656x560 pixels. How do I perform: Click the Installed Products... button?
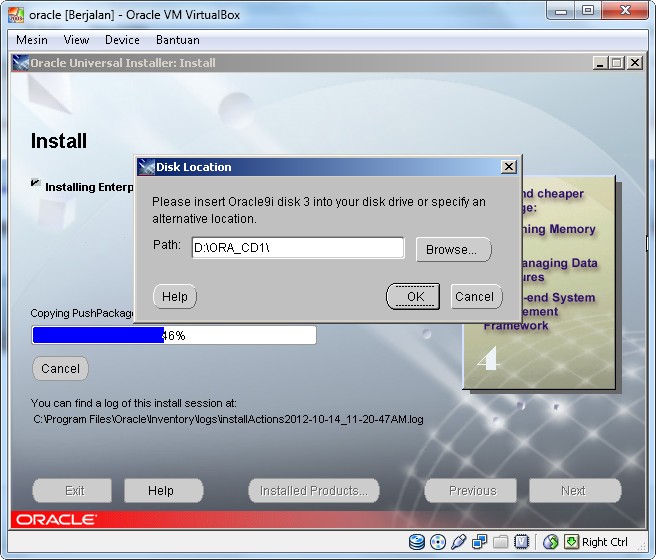pos(314,491)
